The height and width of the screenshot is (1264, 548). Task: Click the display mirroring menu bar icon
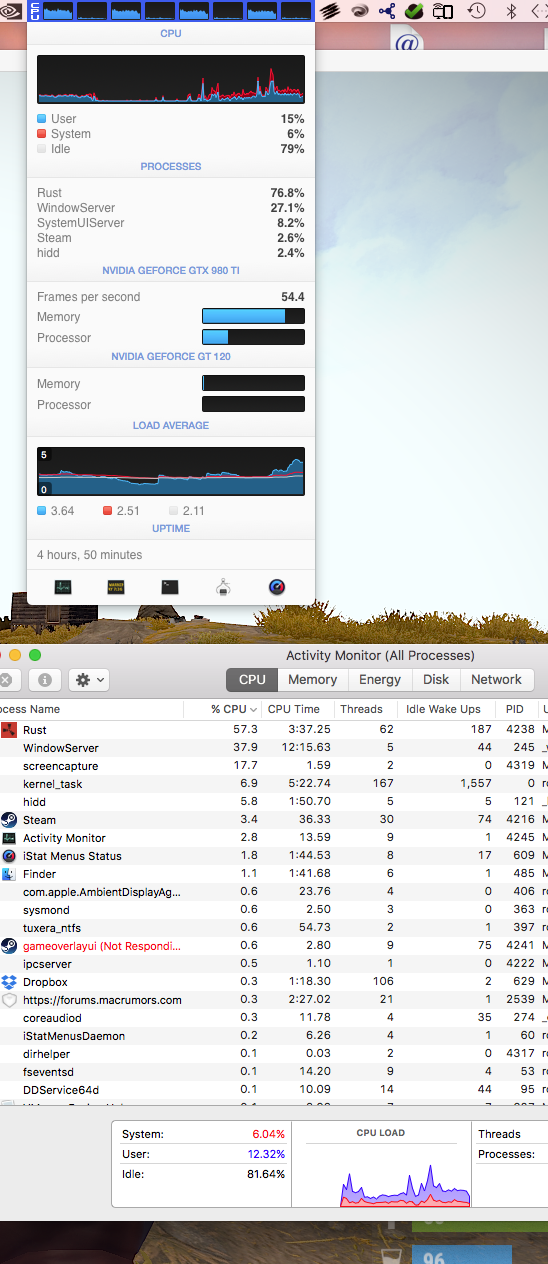point(443,11)
